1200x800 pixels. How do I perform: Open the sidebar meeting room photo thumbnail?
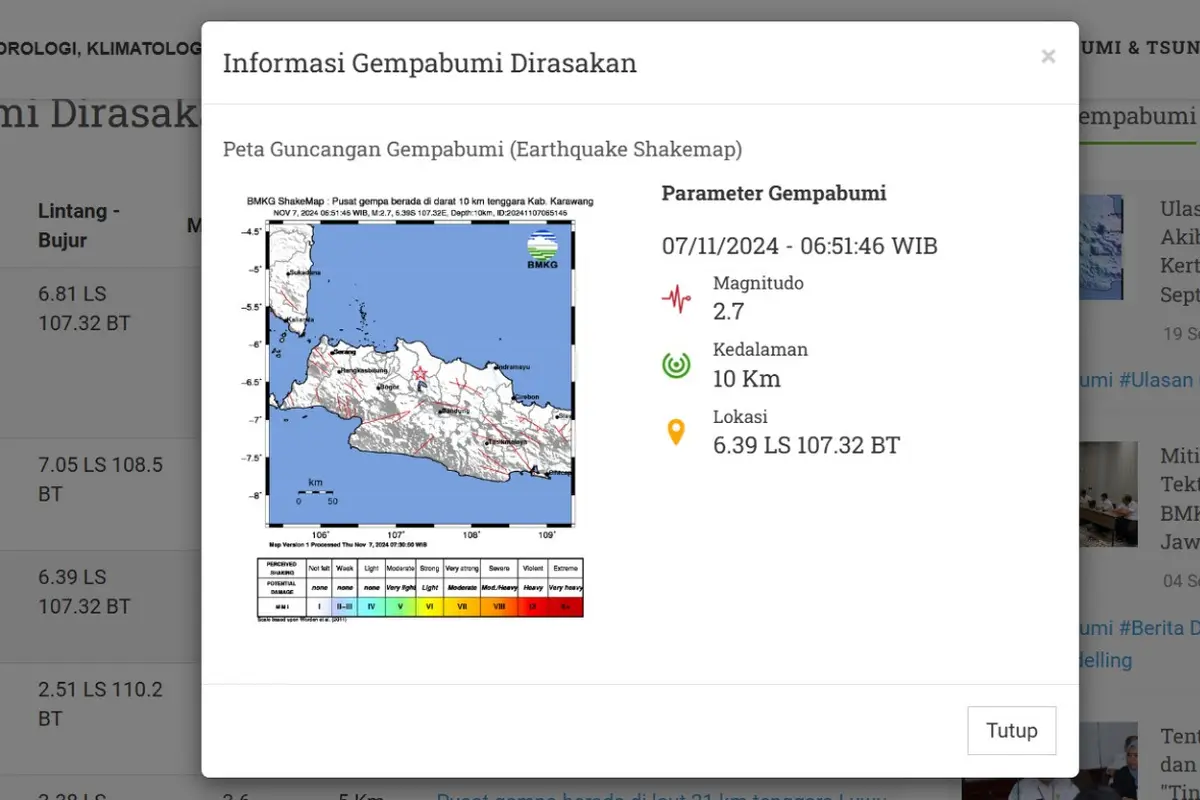tap(1109, 494)
